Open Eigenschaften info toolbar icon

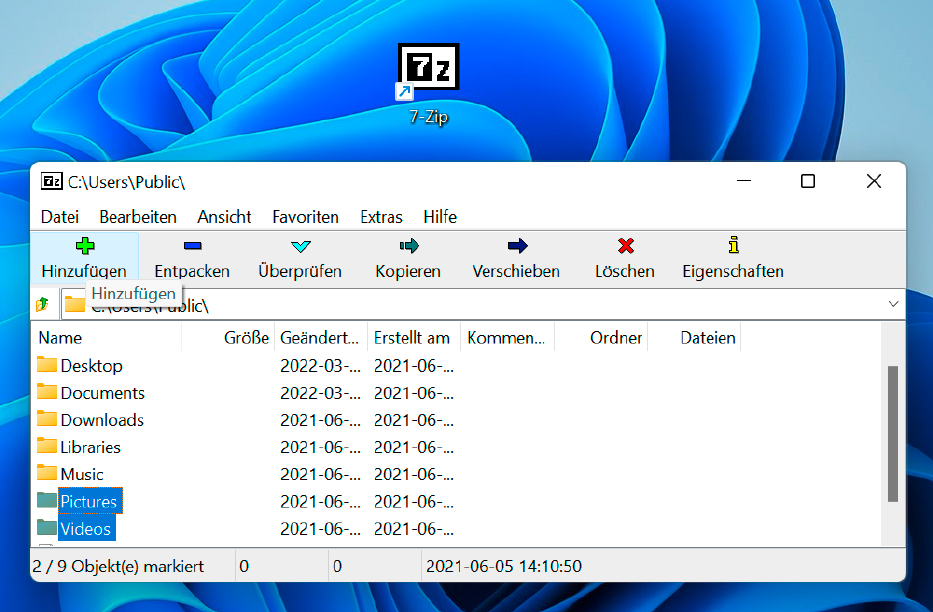pyautogui.click(x=734, y=245)
